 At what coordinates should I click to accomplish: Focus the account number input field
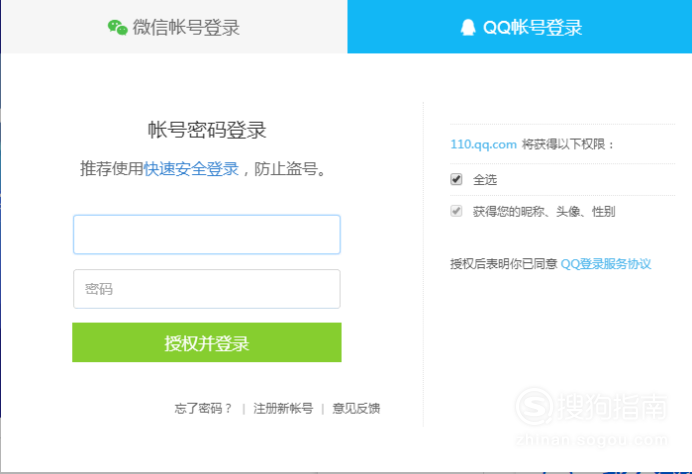pyautogui.click(x=207, y=234)
